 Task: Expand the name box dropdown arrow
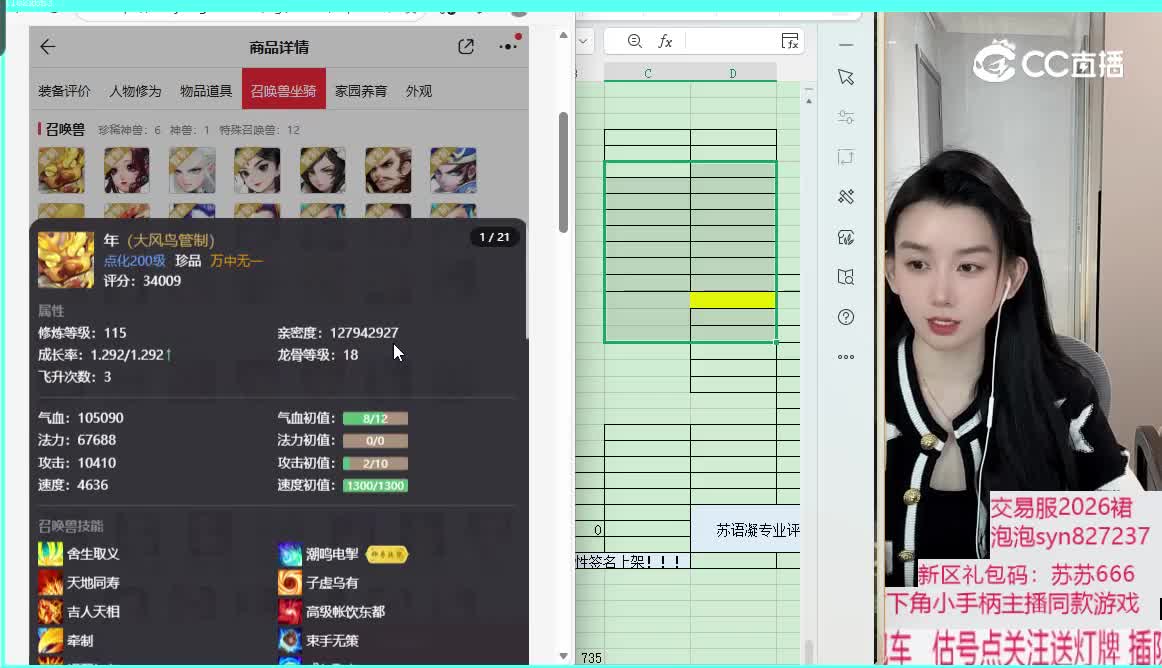pos(583,41)
